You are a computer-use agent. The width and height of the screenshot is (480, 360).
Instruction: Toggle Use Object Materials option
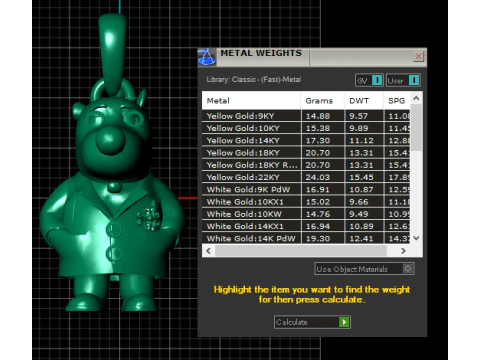(364, 269)
